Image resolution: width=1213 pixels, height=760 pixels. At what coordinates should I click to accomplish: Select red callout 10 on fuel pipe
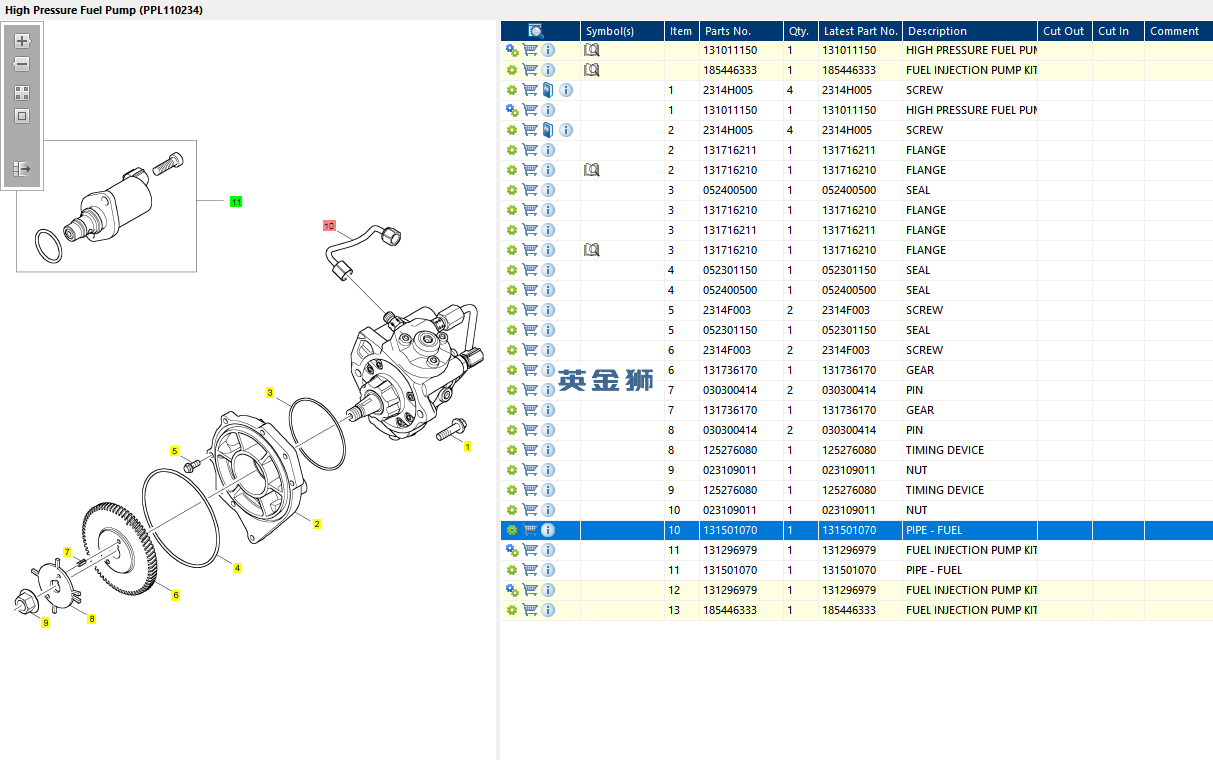coord(329,225)
